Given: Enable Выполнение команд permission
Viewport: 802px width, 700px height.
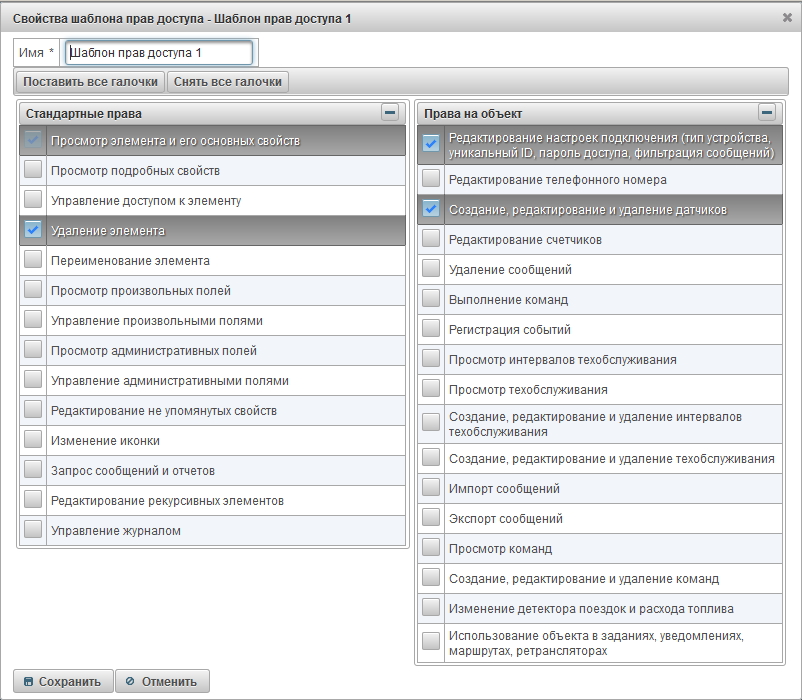Looking at the screenshot, I should point(431,299).
